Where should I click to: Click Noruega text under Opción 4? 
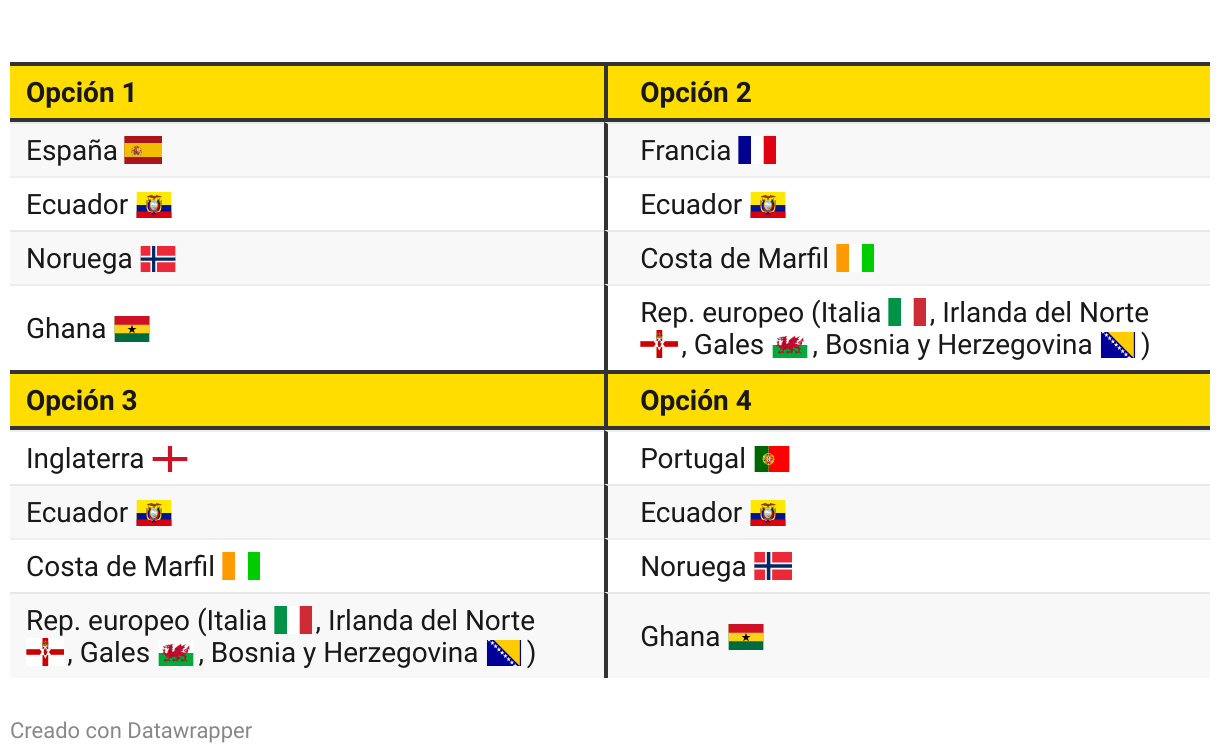pyautogui.click(x=693, y=567)
